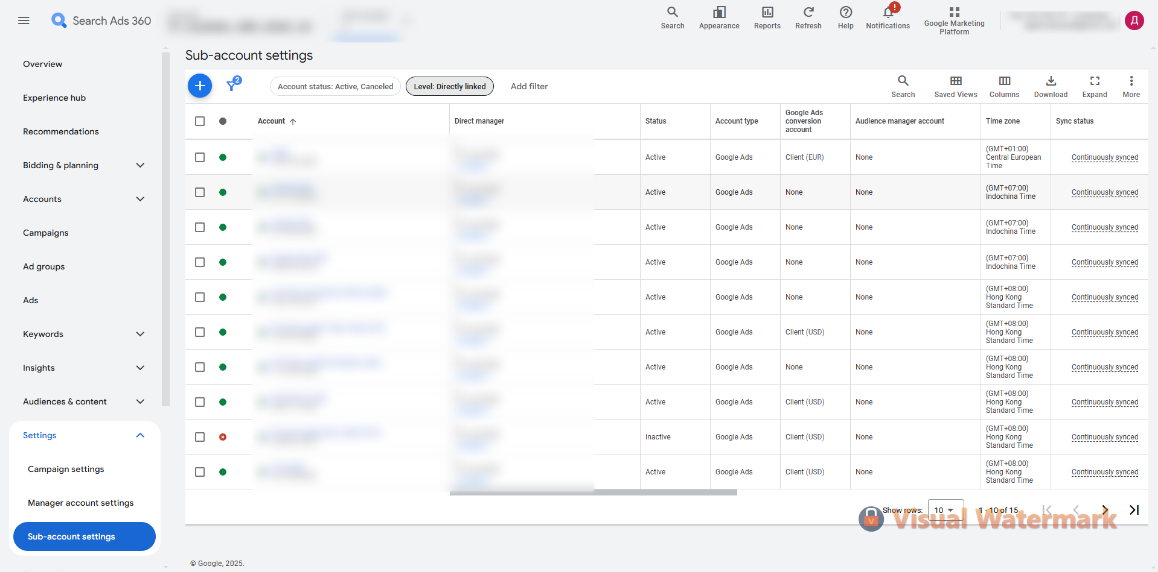Check the Central European Time row checkbox
Viewport: 1158px width, 572px height.
tap(199, 157)
